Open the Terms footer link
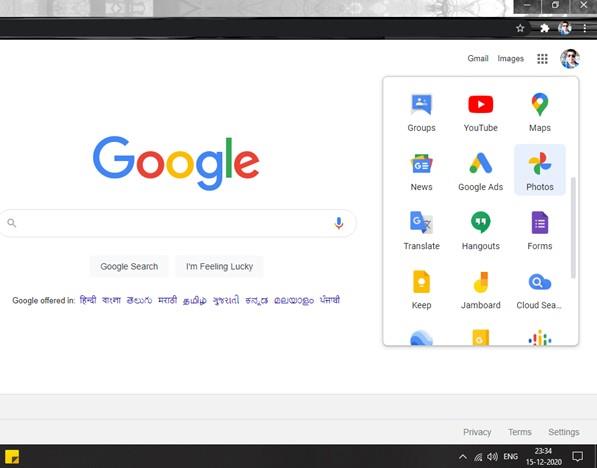This screenshot has height=468, width=597. coord(520,432)
